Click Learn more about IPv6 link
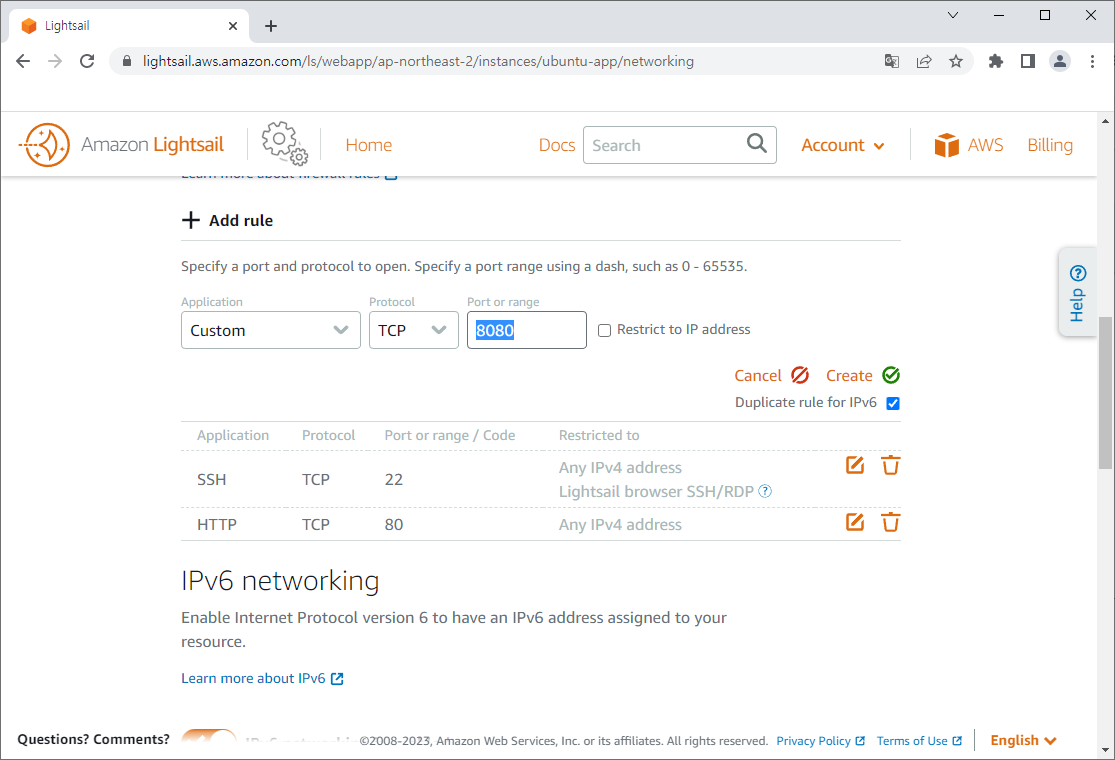This screenshot has height=760, width=1115. pyautogui.click(x=254, y=677)
